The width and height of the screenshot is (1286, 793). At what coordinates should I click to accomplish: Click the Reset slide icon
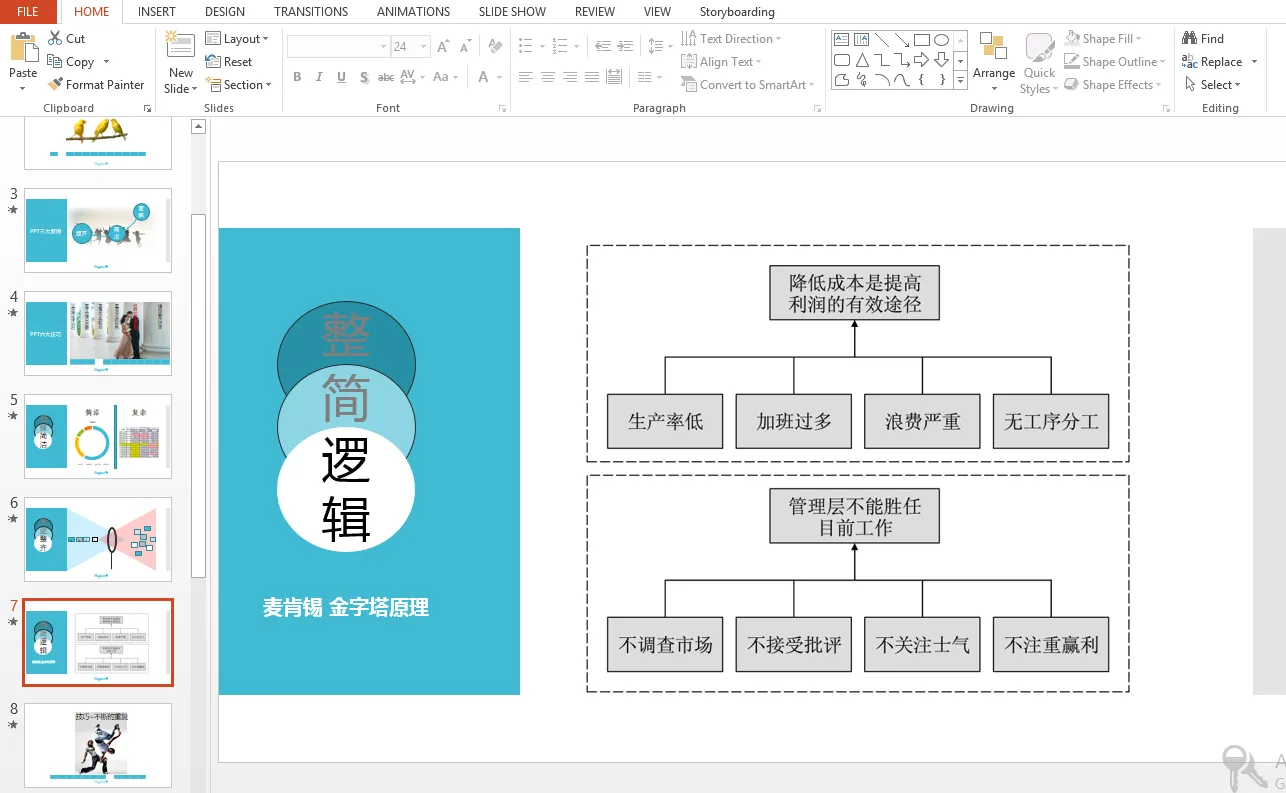[x=213, y=61]
